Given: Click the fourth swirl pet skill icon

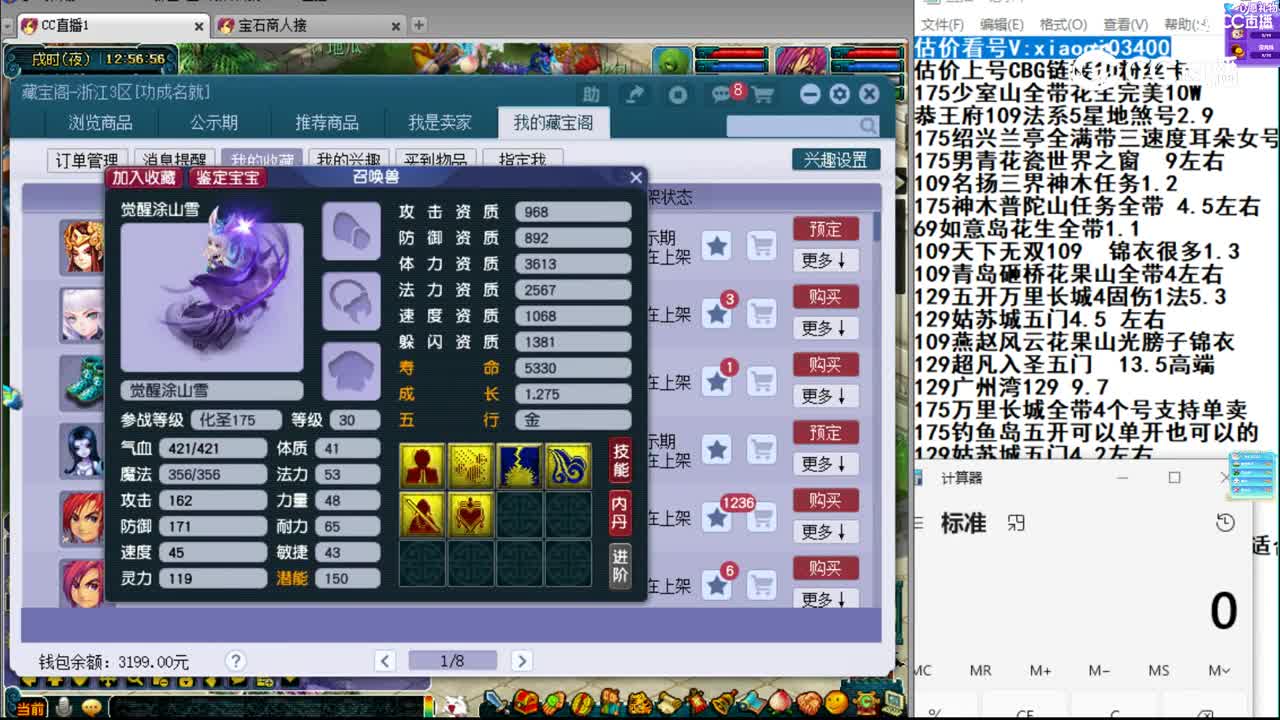Looking at the screenshot, I should coord(568,464).
